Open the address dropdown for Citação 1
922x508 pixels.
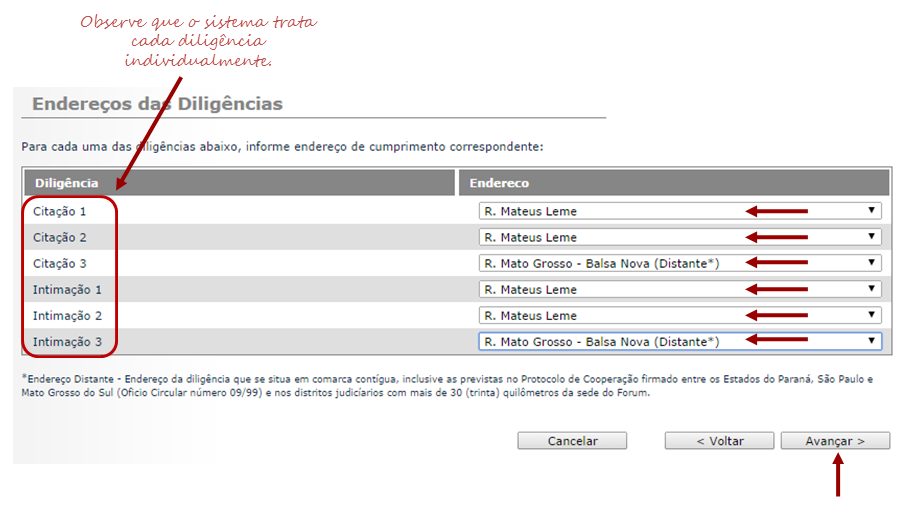coord(680,211)
